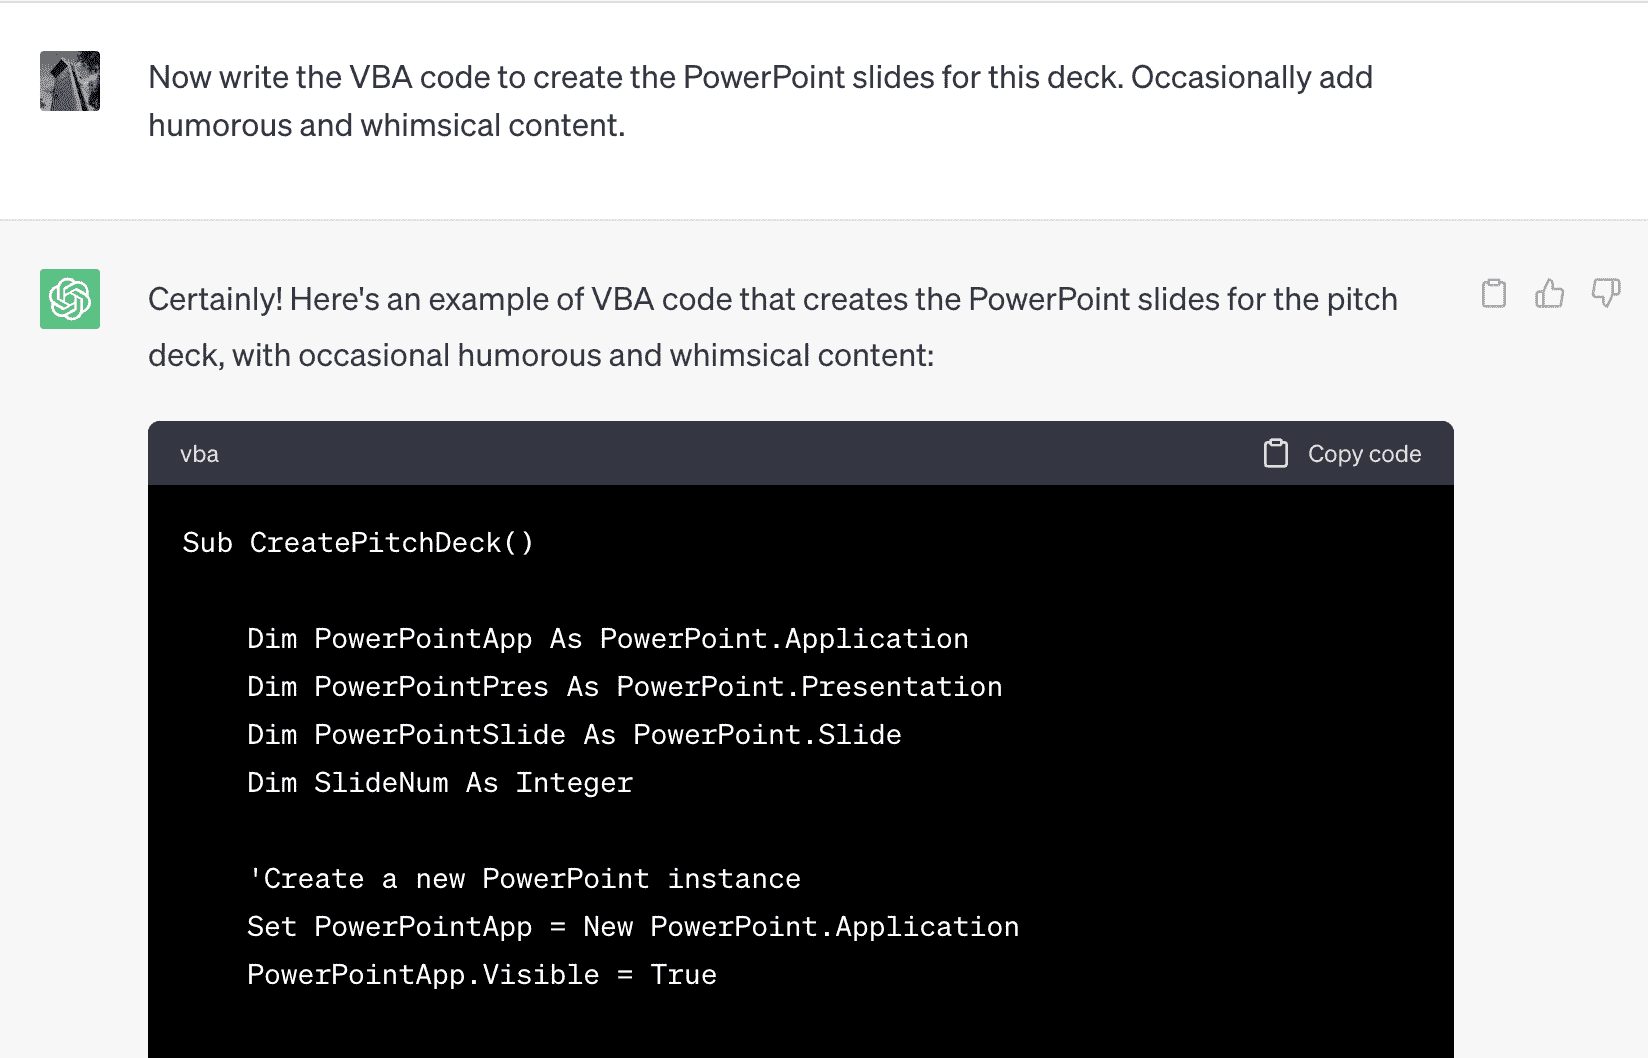Viewport: 1648px width, 1058px height.
Task: Click the assistant's "Certainly!" reply paragraph
Action: coord(773,327)
